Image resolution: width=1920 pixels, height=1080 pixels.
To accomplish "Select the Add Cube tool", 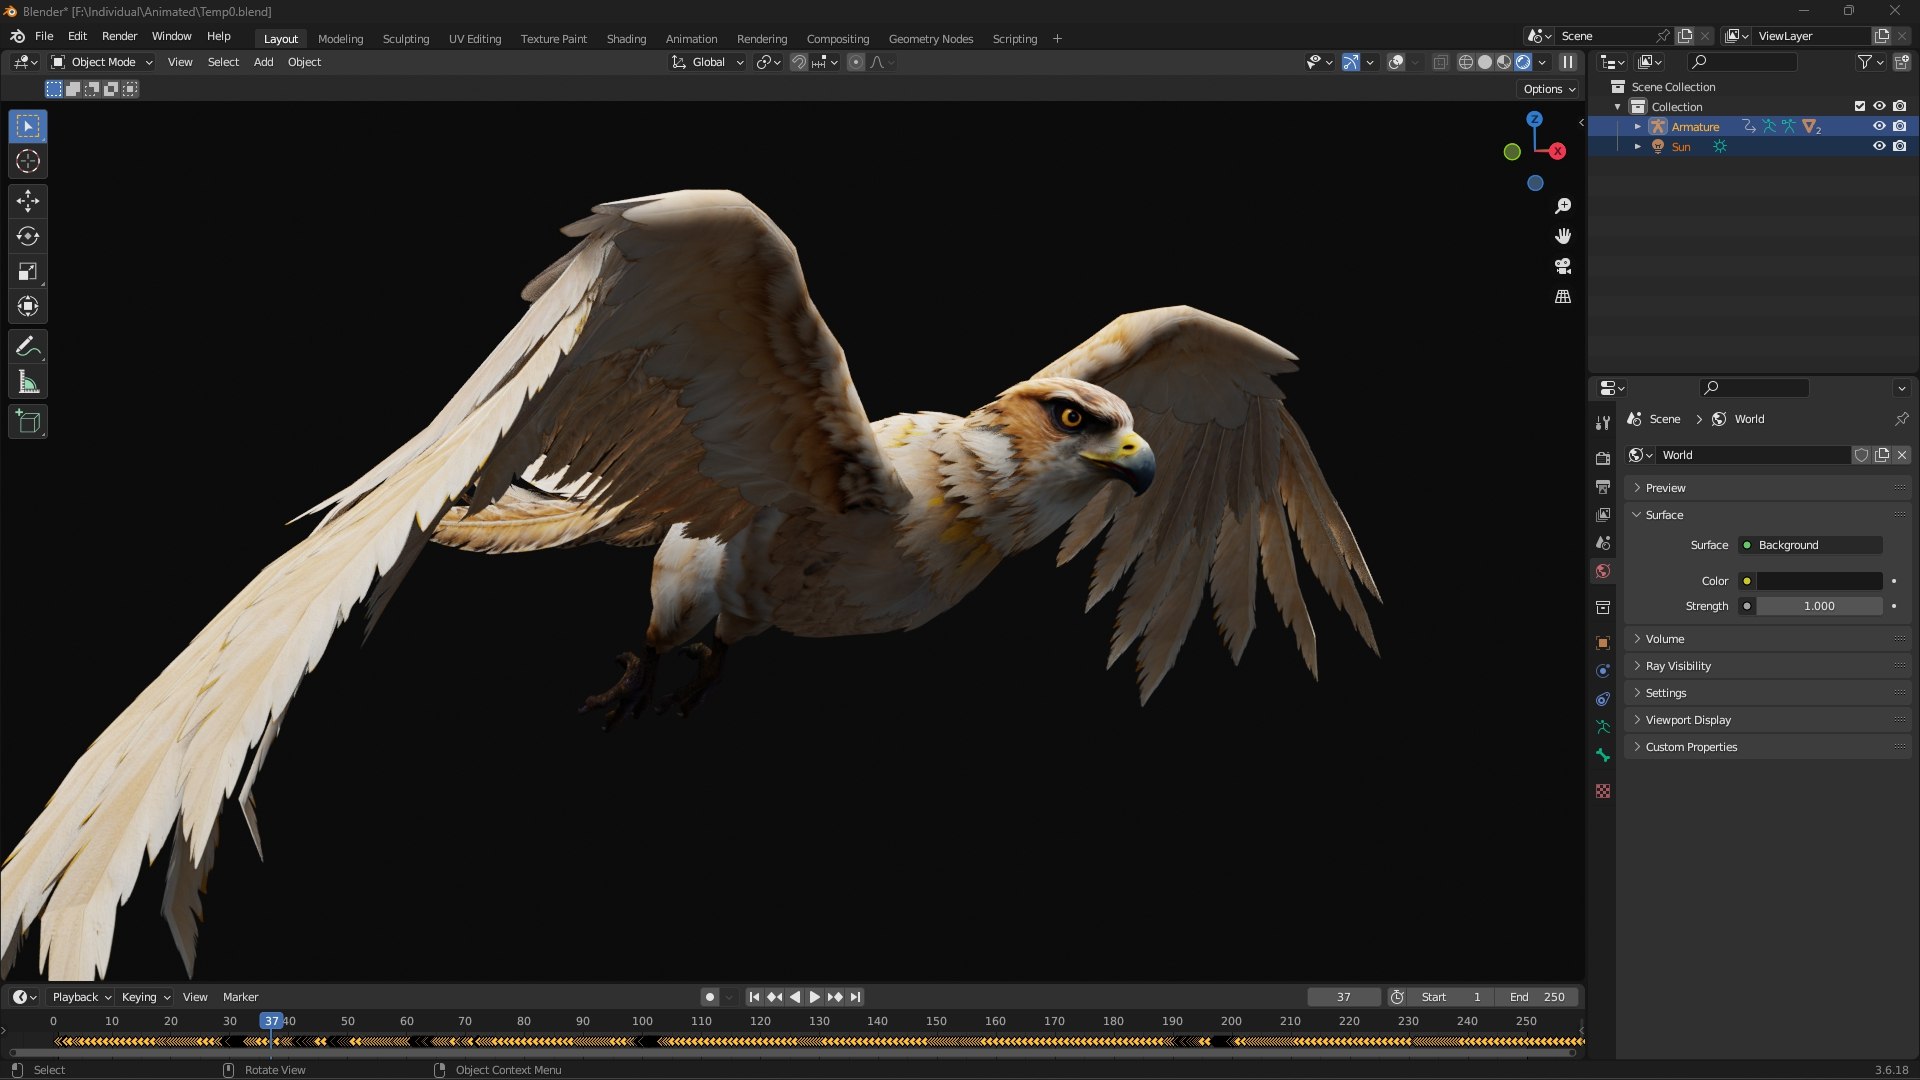I will click(28, 422).
